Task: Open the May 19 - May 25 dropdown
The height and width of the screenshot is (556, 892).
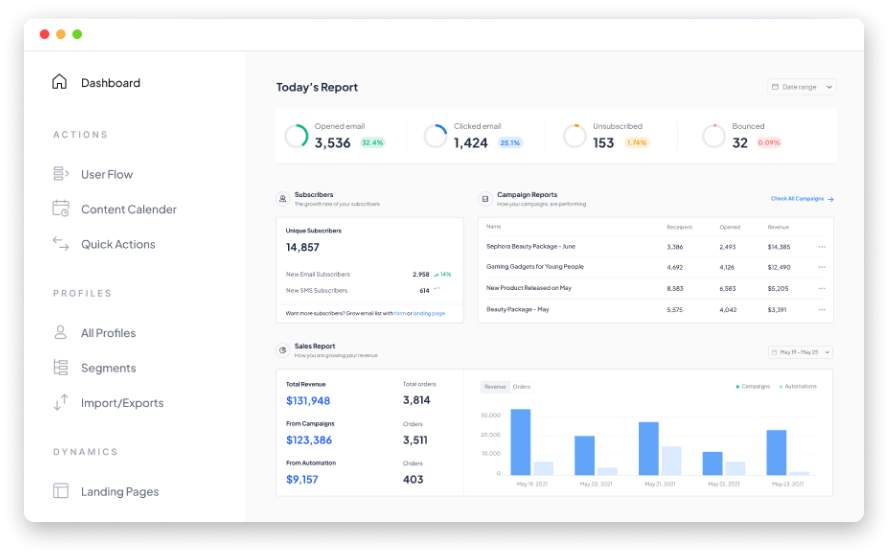Action: 800,352
